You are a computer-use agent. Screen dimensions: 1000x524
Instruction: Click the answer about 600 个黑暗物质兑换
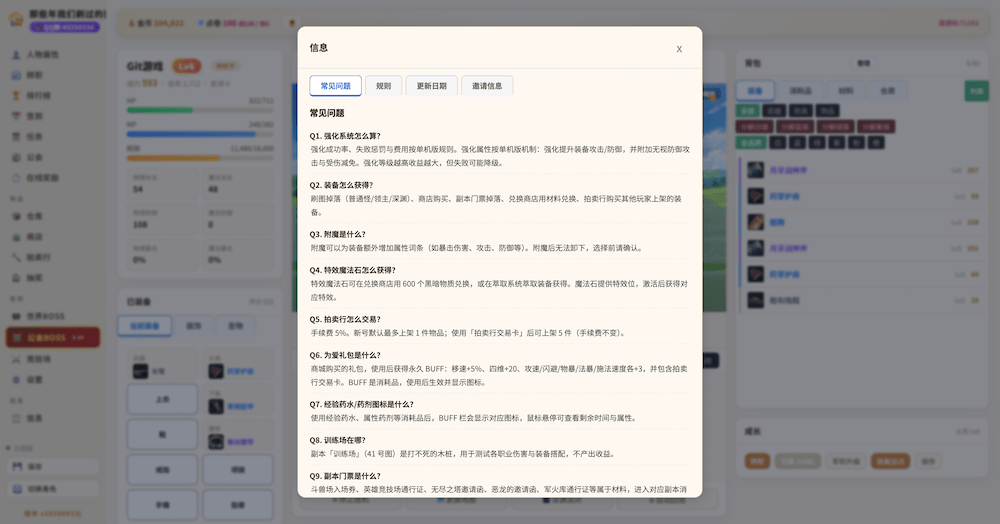(x=499, y=290)
